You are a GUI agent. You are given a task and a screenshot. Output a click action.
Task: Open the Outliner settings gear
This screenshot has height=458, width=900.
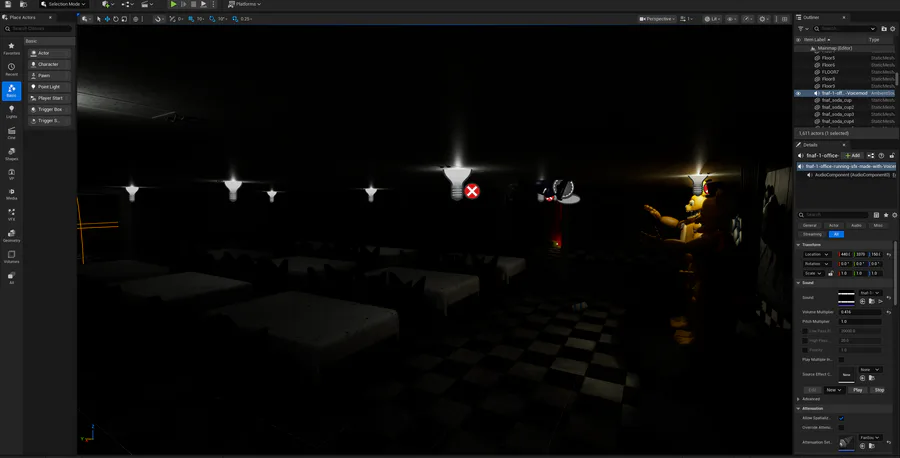click(893, 28)
